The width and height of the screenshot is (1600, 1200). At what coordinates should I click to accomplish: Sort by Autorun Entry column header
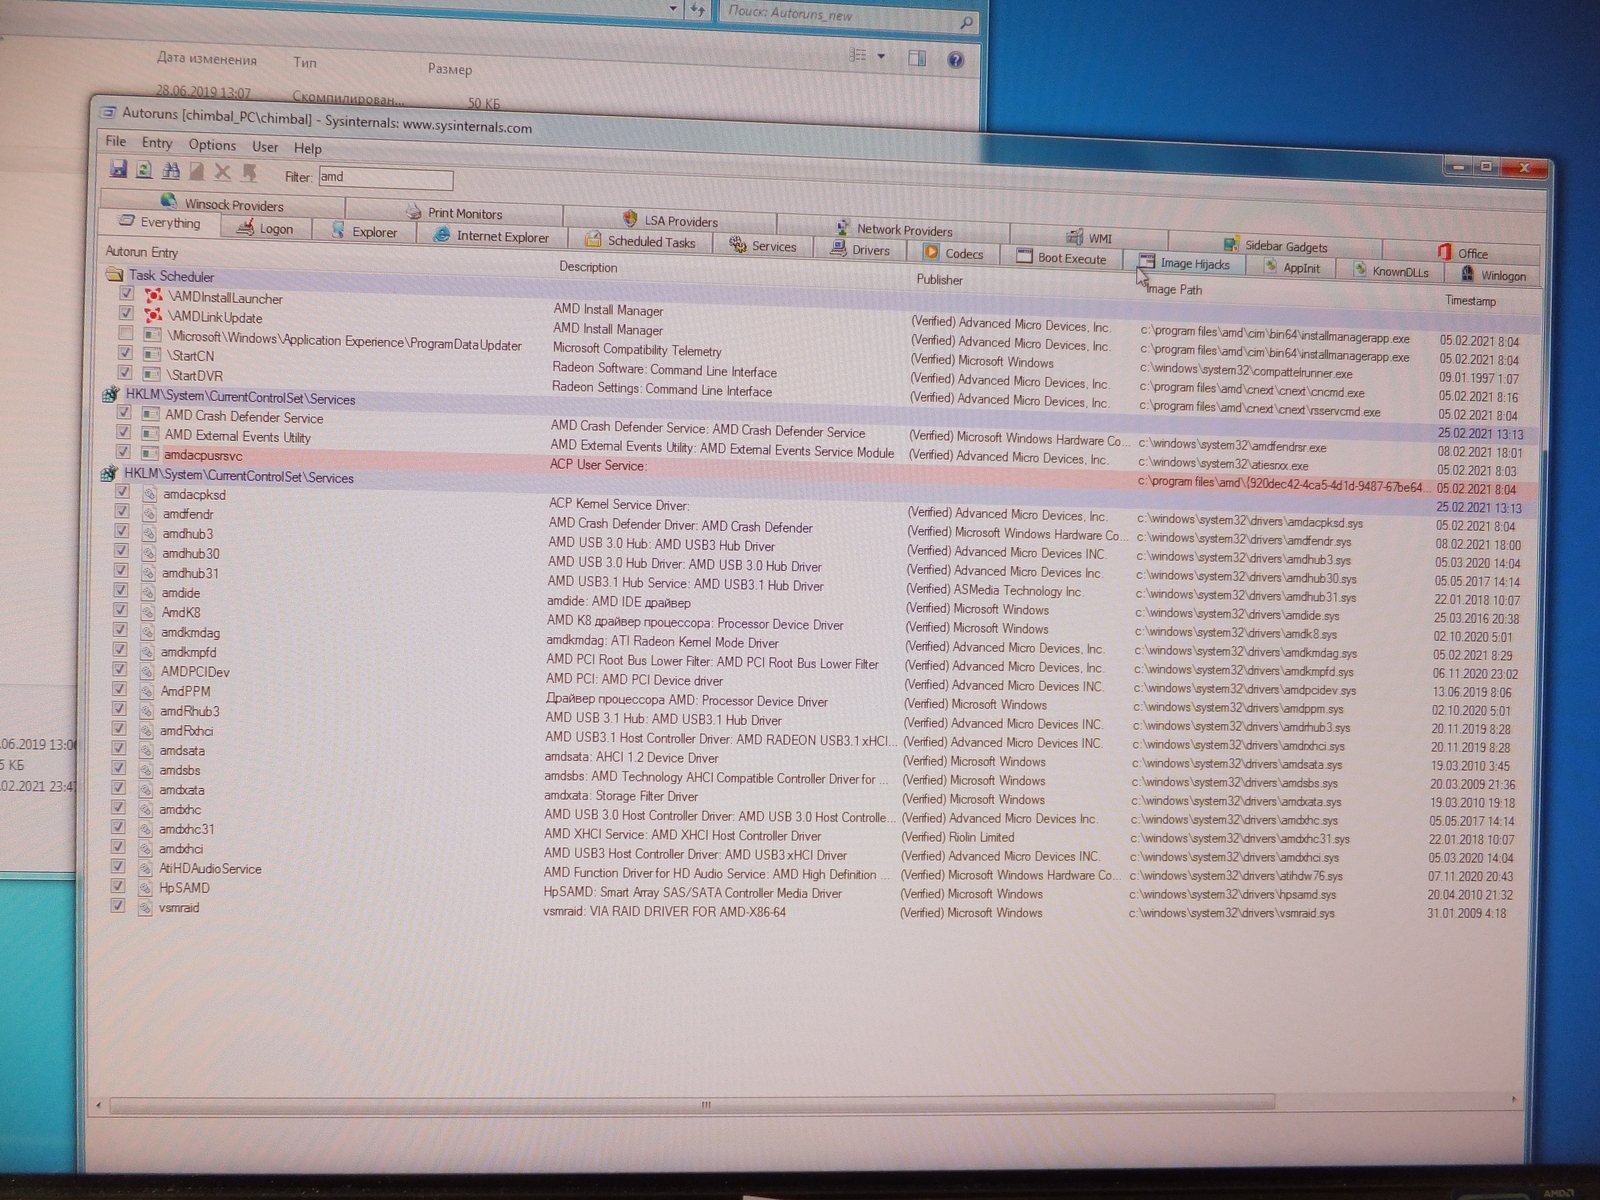pos(142,252)
